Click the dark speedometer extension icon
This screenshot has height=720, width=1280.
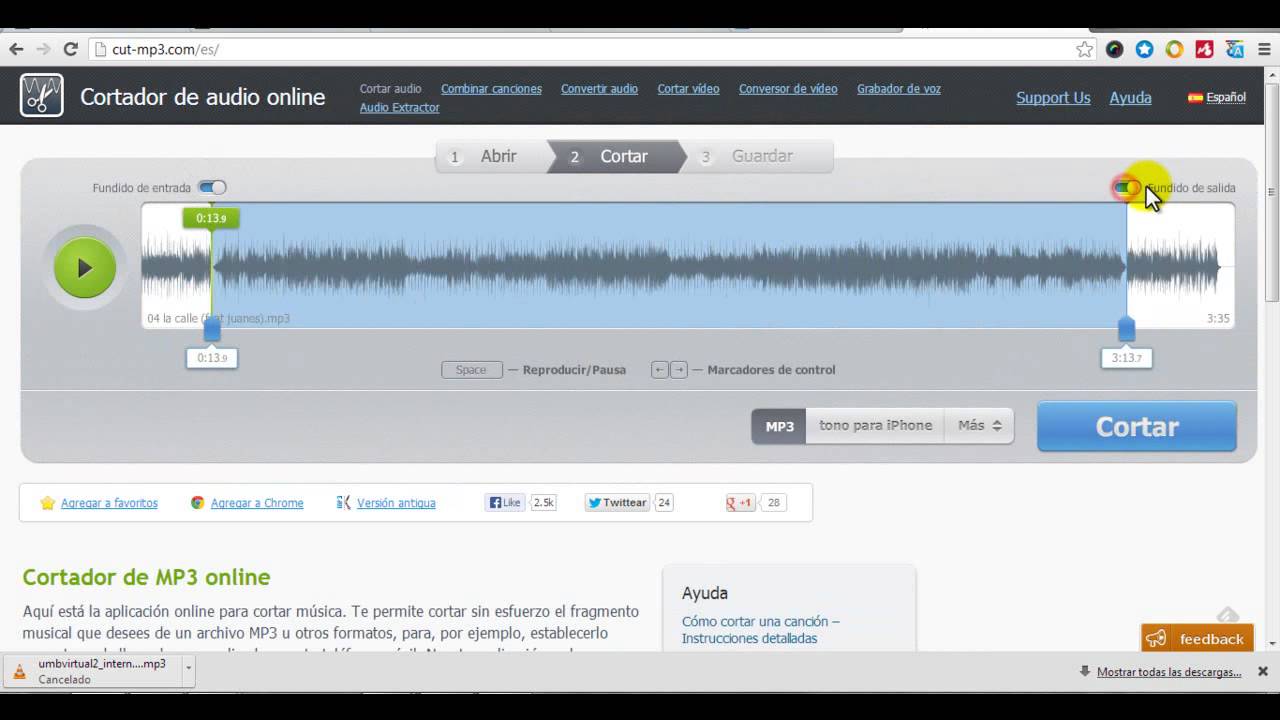1115,49
